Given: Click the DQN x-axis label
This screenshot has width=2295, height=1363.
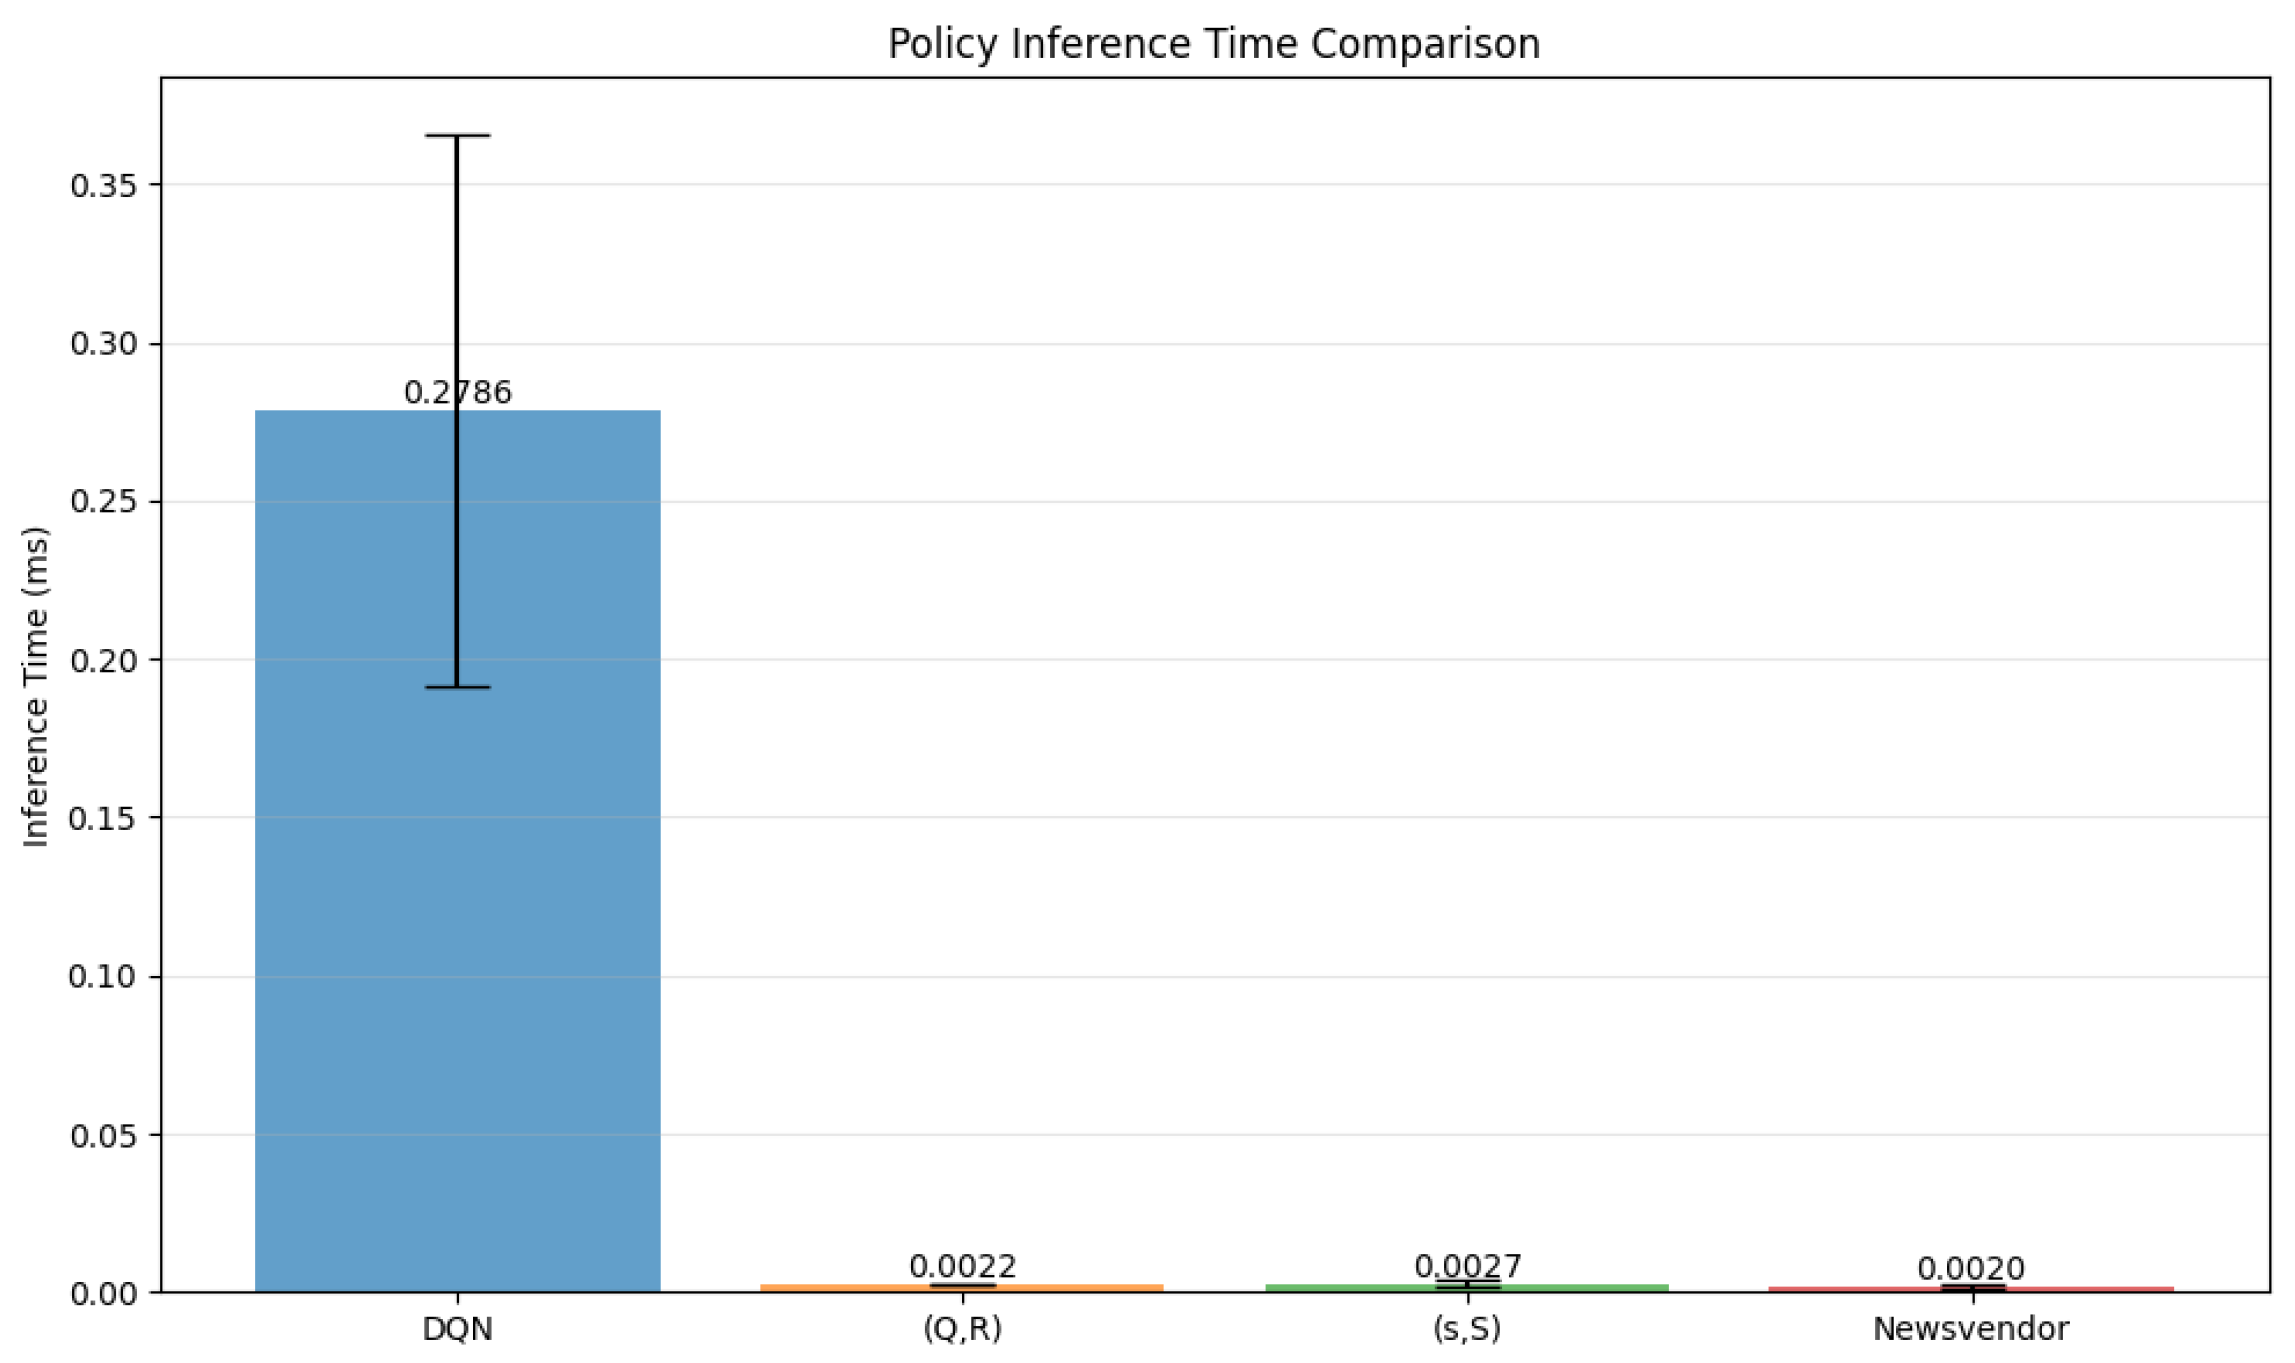Looking at the screenshot, I should click(458, 1329).
